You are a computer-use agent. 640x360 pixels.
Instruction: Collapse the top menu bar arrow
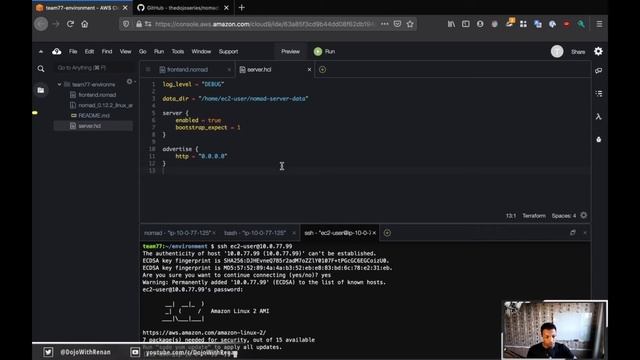coord(41,51)
